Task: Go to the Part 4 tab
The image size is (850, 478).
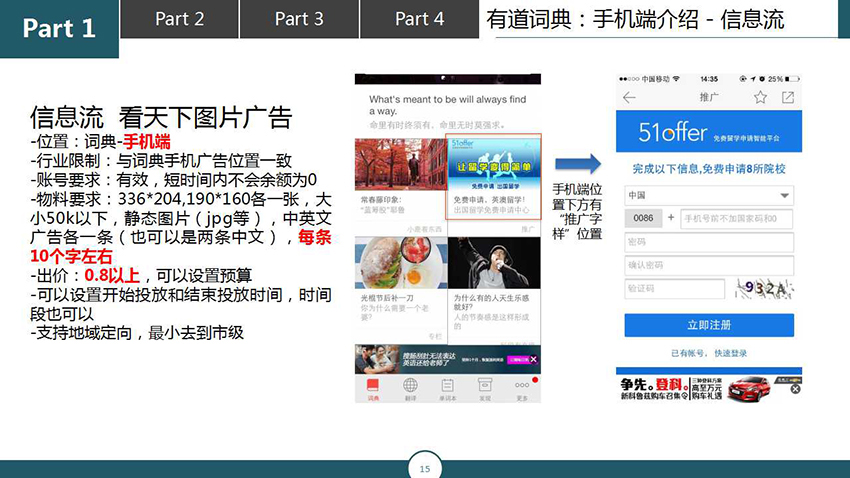Action: 420,19
